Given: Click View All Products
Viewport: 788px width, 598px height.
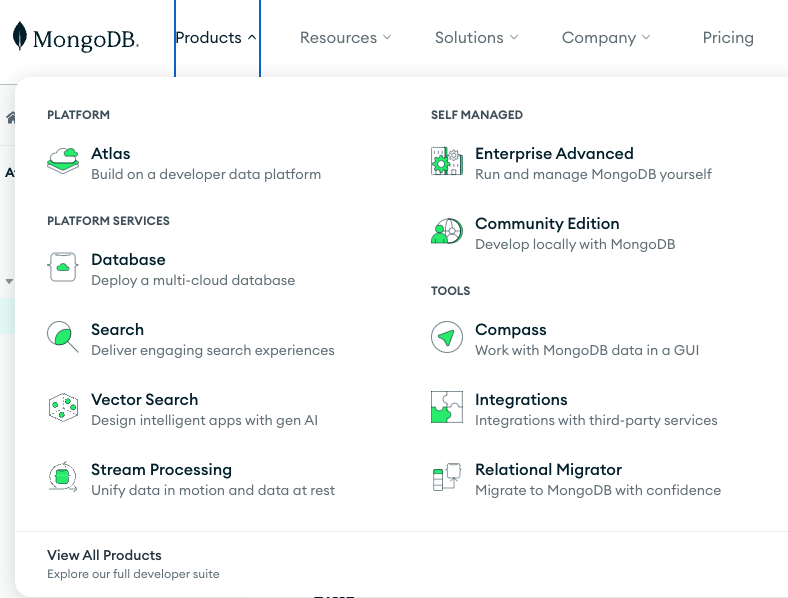Looking at the screenshot, I should pos(104,555).
